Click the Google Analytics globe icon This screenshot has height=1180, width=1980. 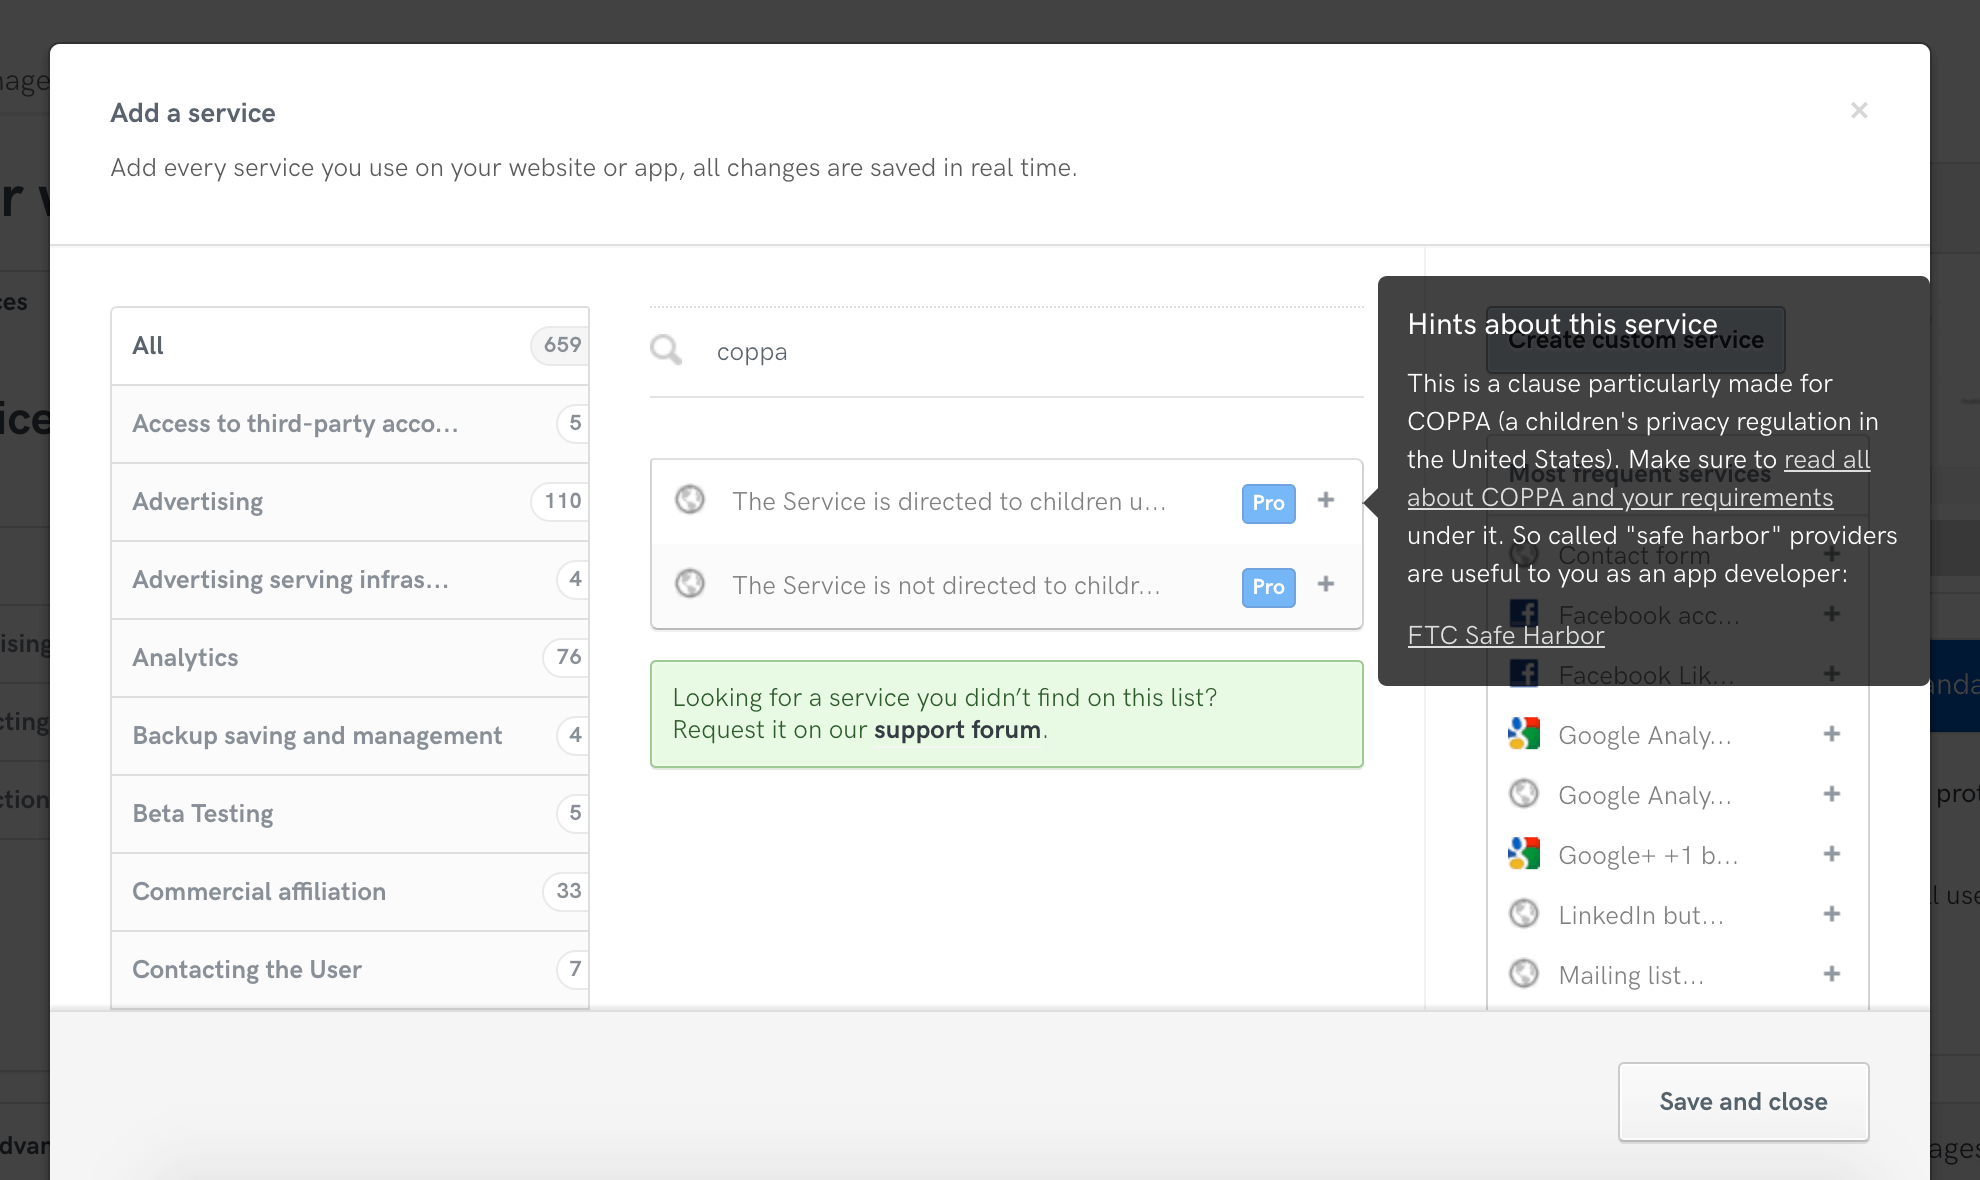coord(1523,793)
